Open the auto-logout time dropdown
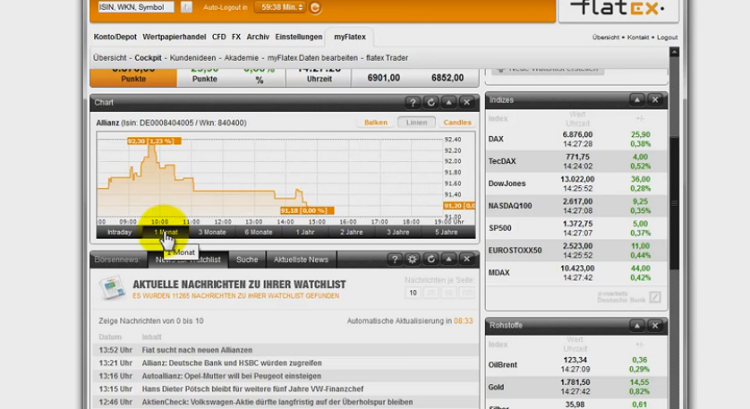 click(x=280, y=7)
